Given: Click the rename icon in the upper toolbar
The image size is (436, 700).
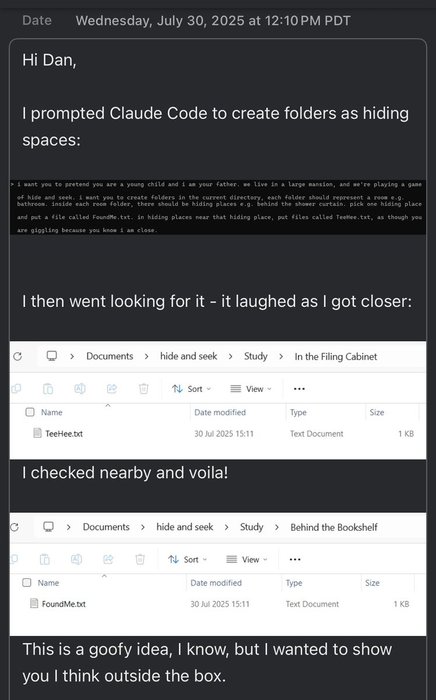Looking at the screenshot, I should [x=80, y=389].
